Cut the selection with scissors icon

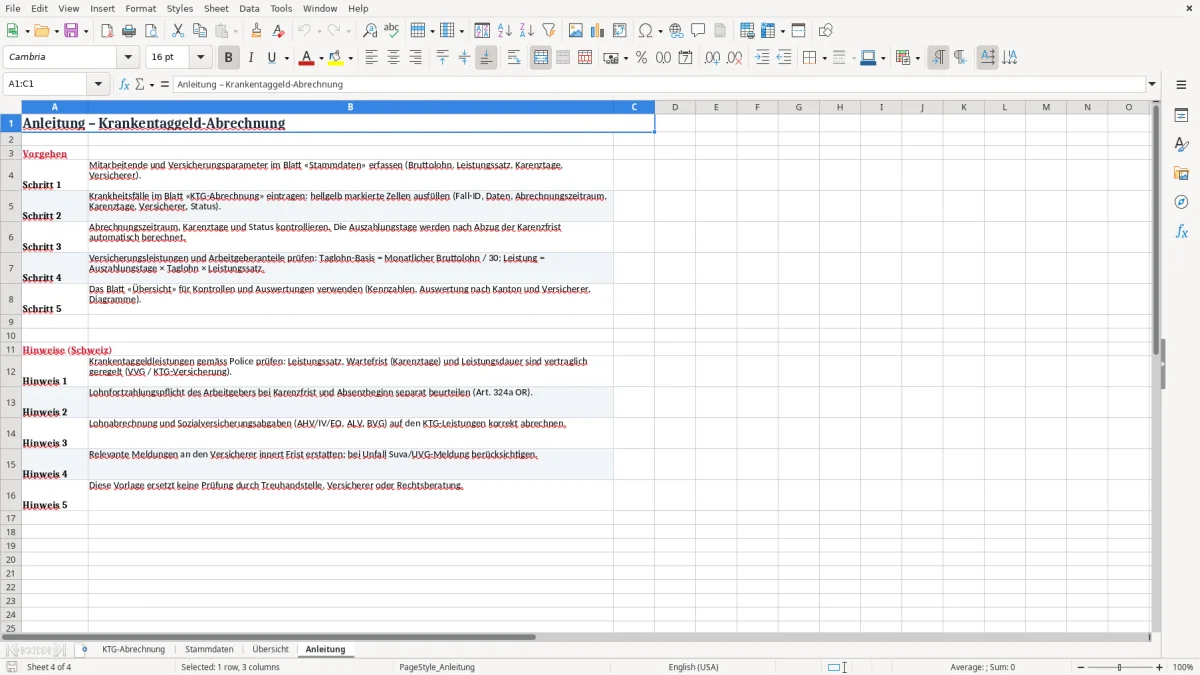pos(178,31)
